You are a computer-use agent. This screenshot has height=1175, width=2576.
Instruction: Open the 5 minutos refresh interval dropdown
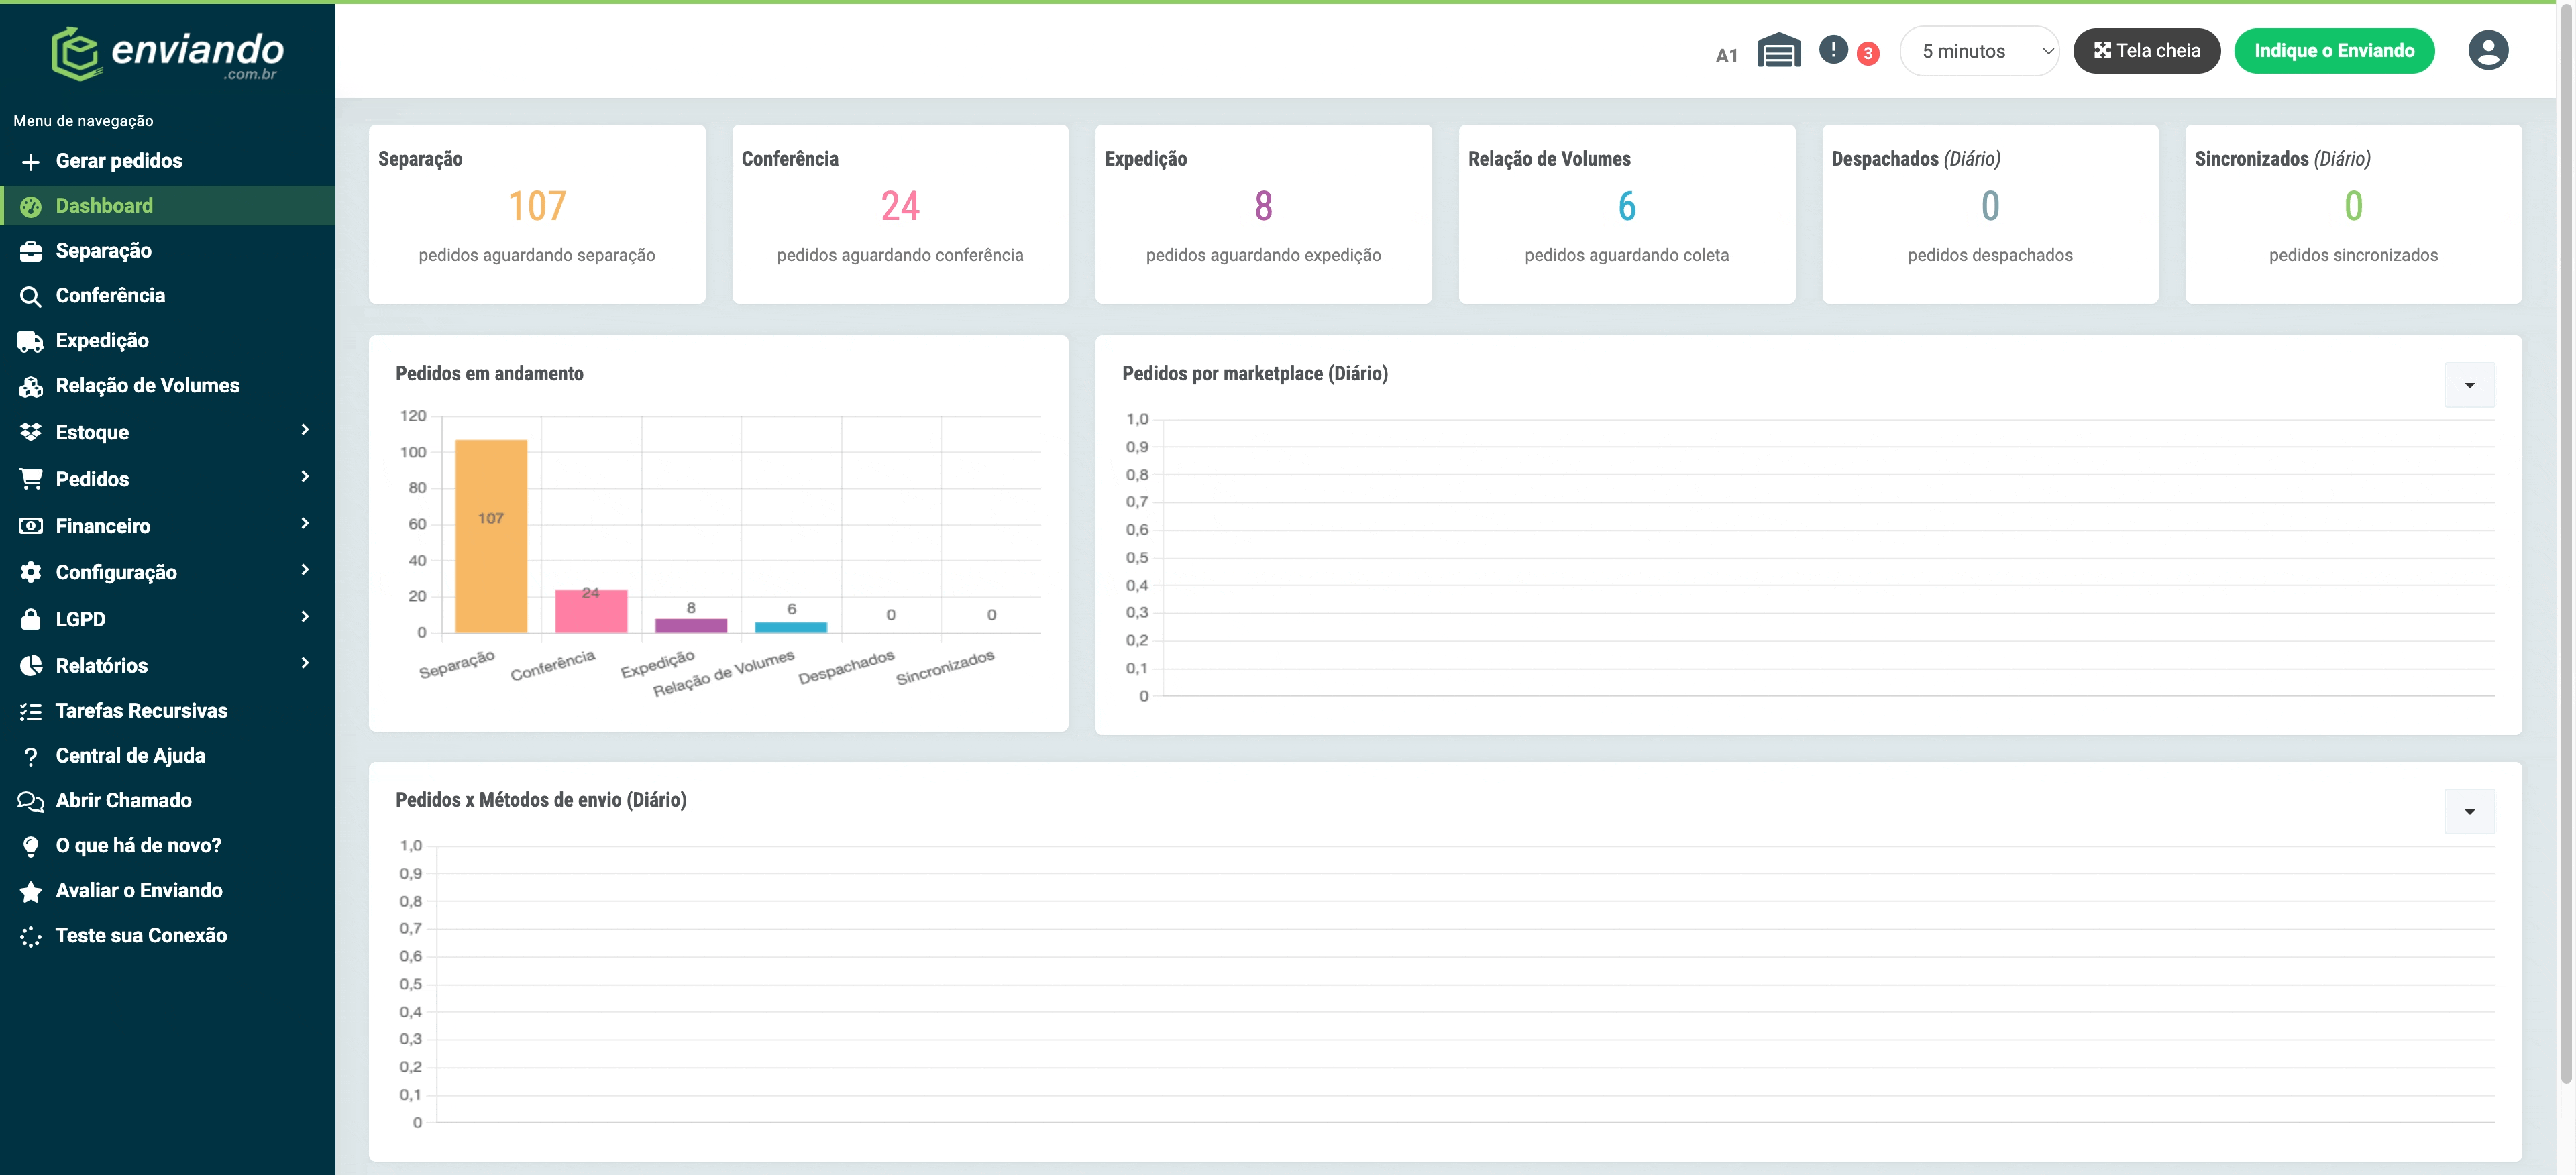[x=1979, y=51]
